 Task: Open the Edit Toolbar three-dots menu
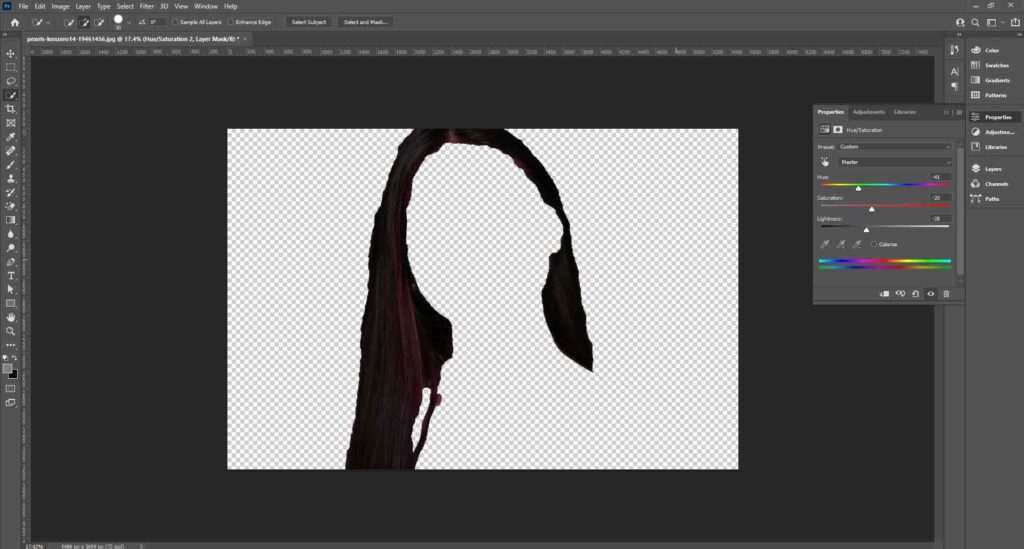(x=10, y=345)
